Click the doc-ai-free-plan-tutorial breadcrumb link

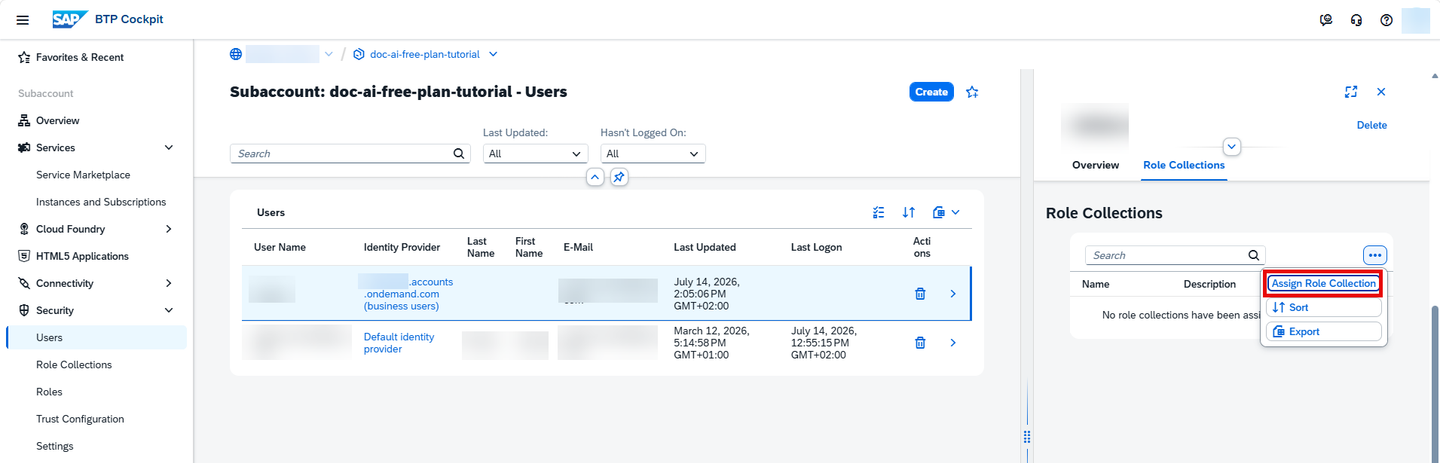[x=425, y=54]
